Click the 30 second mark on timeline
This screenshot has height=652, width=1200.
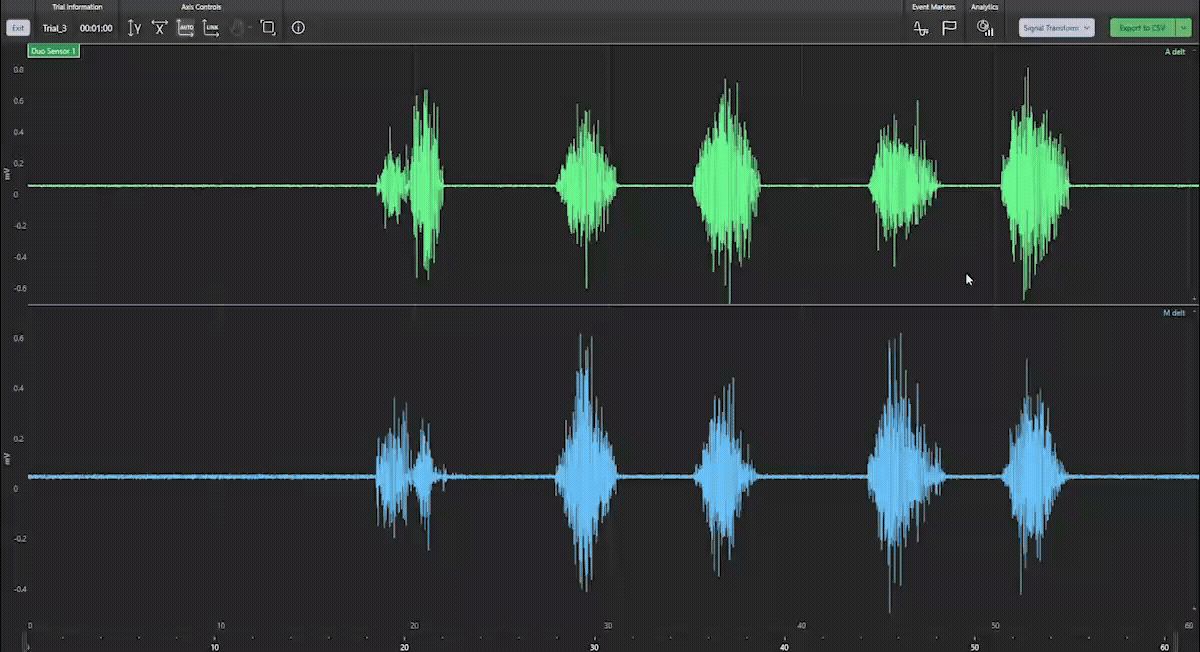click(x=595, y=646)
